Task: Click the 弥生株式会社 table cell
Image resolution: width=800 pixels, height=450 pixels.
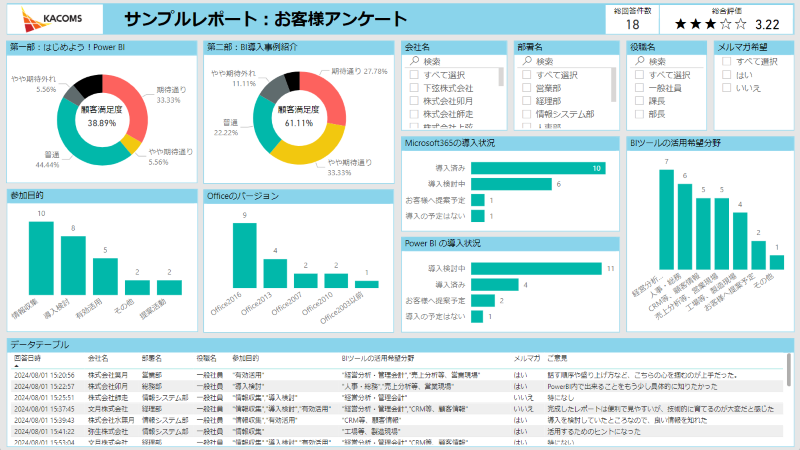Action: click(x=108, y=431)
